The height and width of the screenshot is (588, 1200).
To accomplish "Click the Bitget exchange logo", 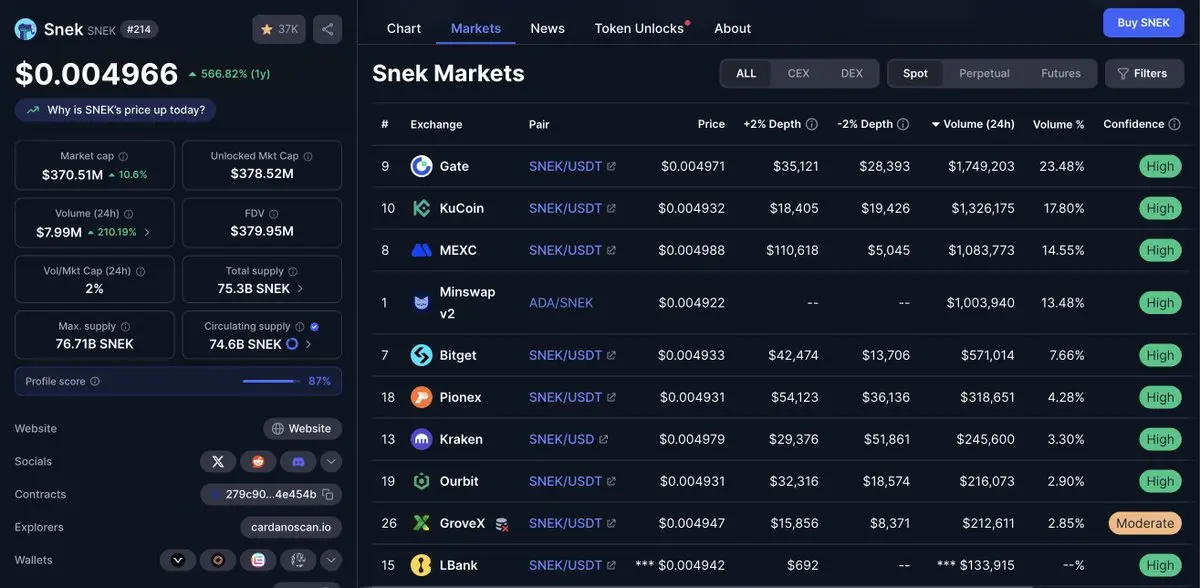I will tap(421, 355).
